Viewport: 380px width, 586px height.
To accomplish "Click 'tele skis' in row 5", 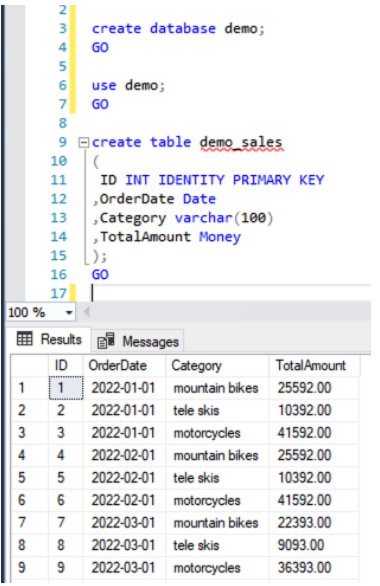I will pyautogui.click(x=196, y=478).
